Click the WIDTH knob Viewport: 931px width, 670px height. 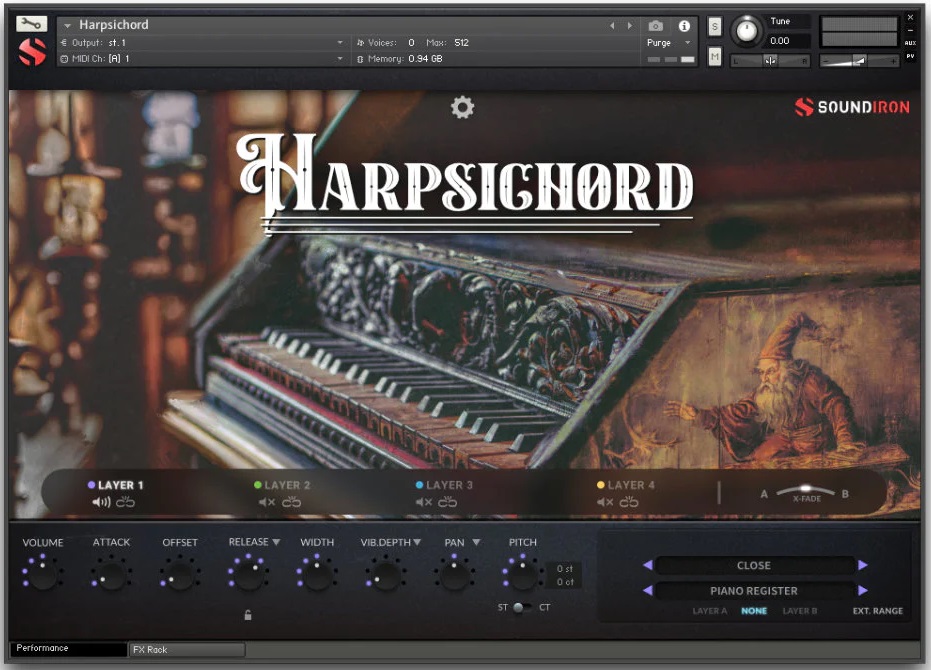tap(317, 574)
